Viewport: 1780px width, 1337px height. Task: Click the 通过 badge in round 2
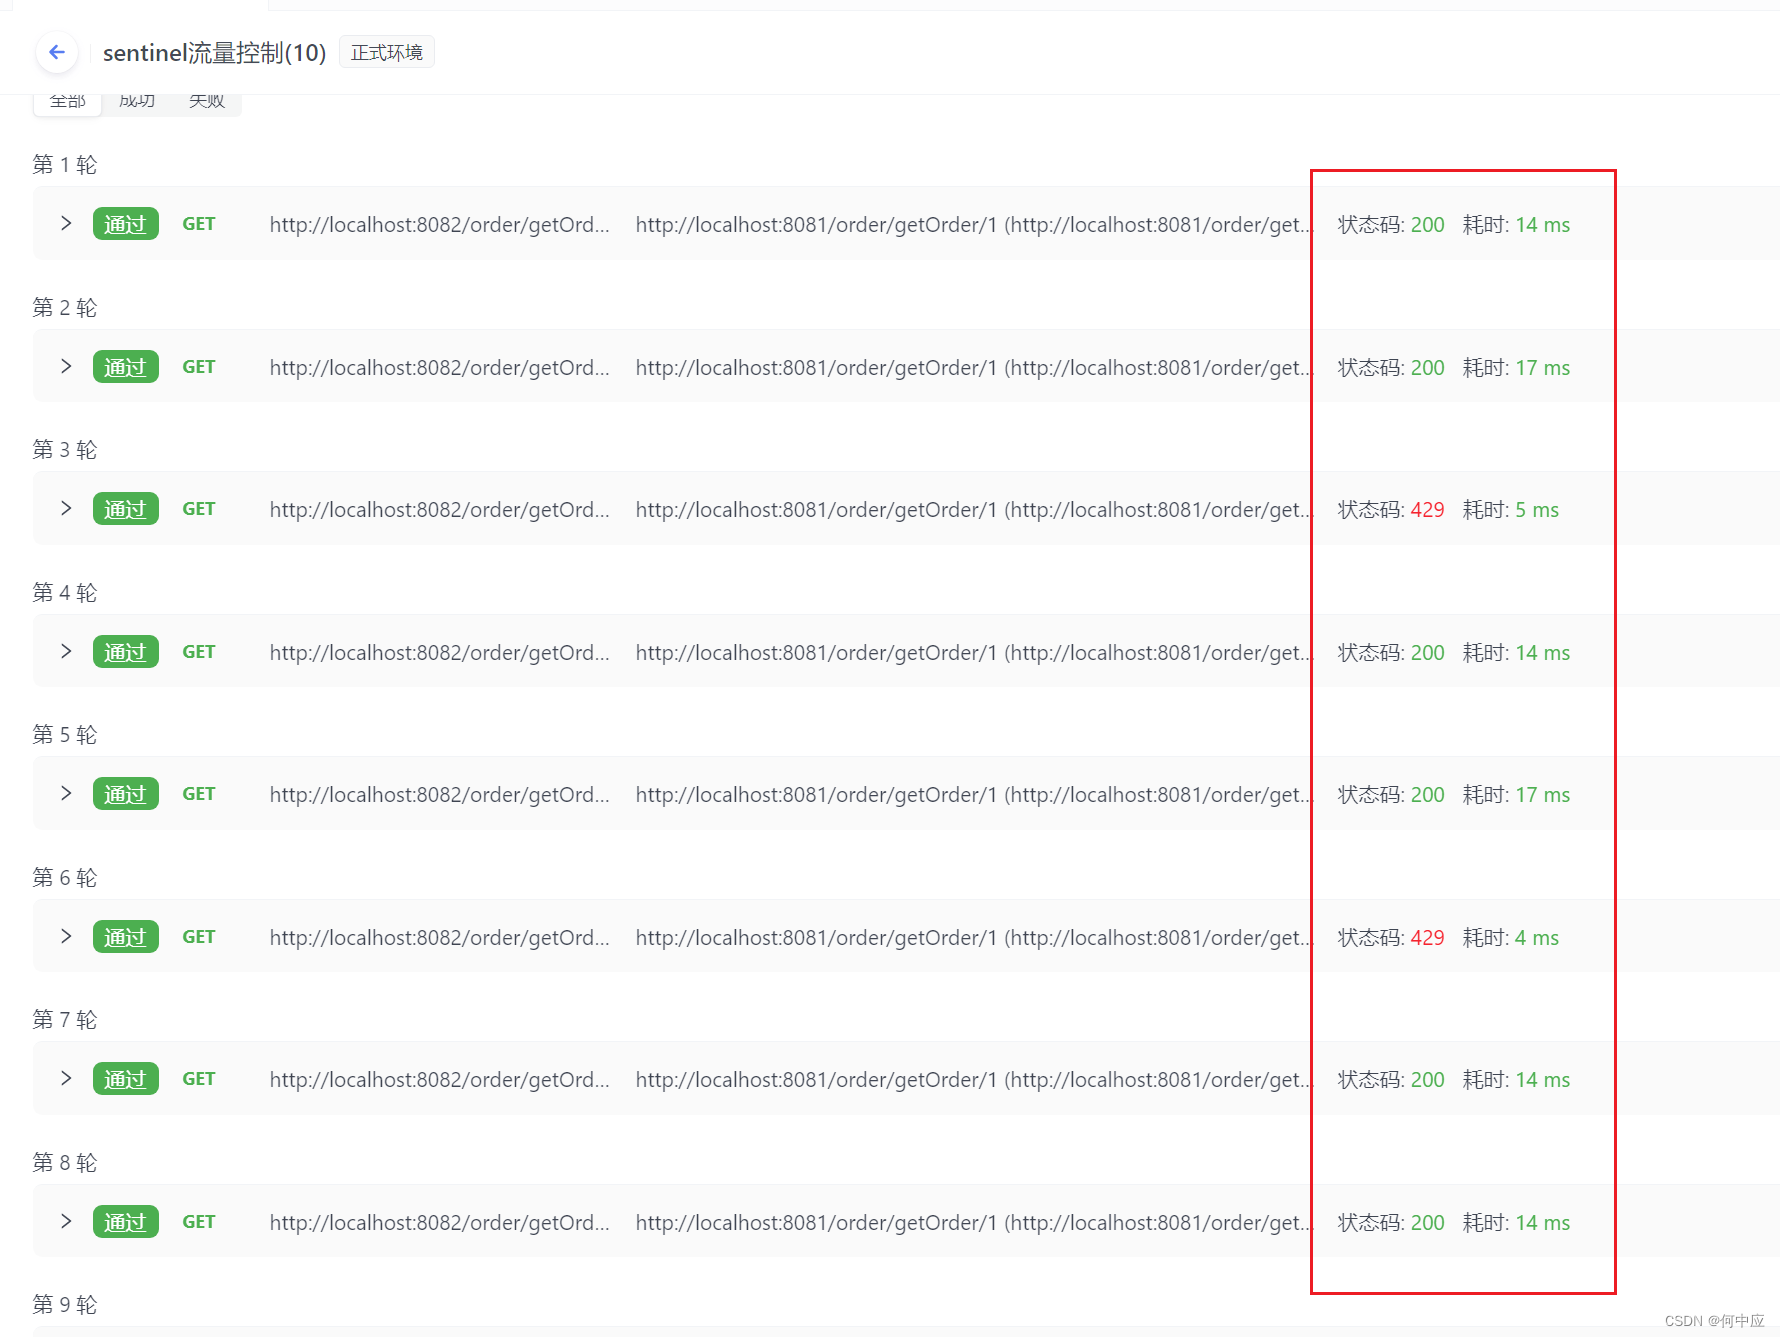tap(126, 367)
